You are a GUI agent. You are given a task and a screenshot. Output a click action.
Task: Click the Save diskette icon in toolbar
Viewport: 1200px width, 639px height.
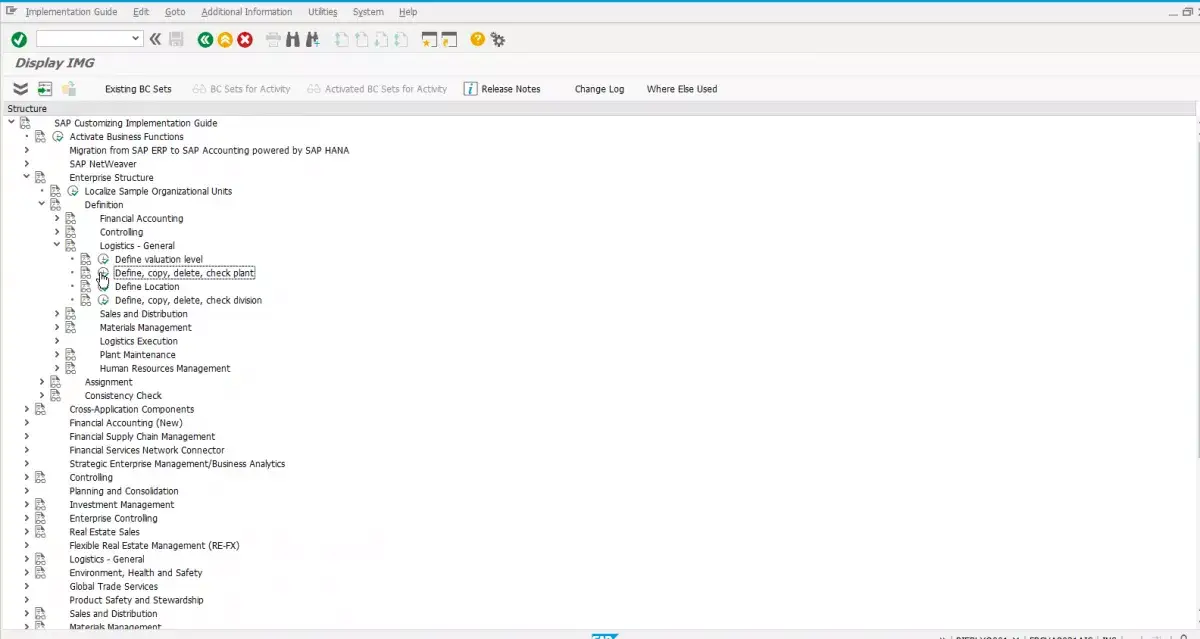176,39
